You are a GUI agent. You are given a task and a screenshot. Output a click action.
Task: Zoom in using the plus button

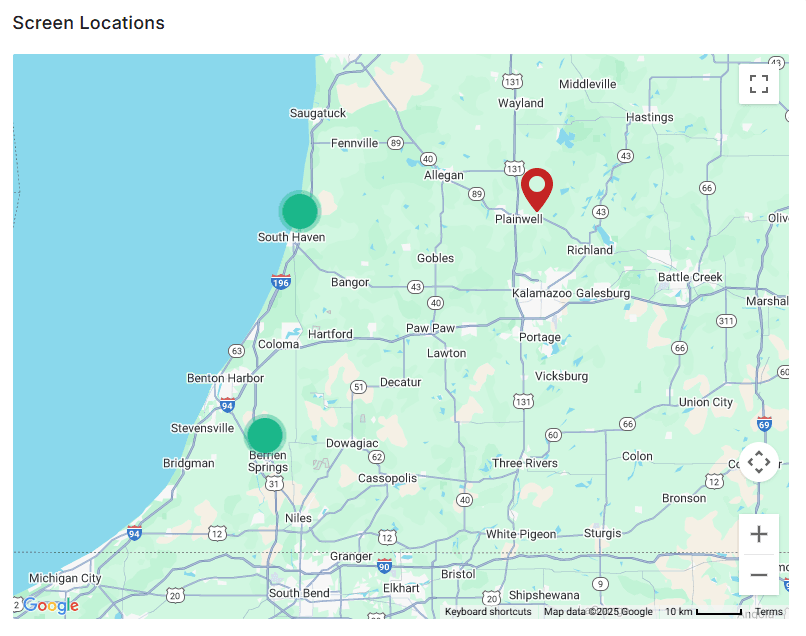pos(759,533)
